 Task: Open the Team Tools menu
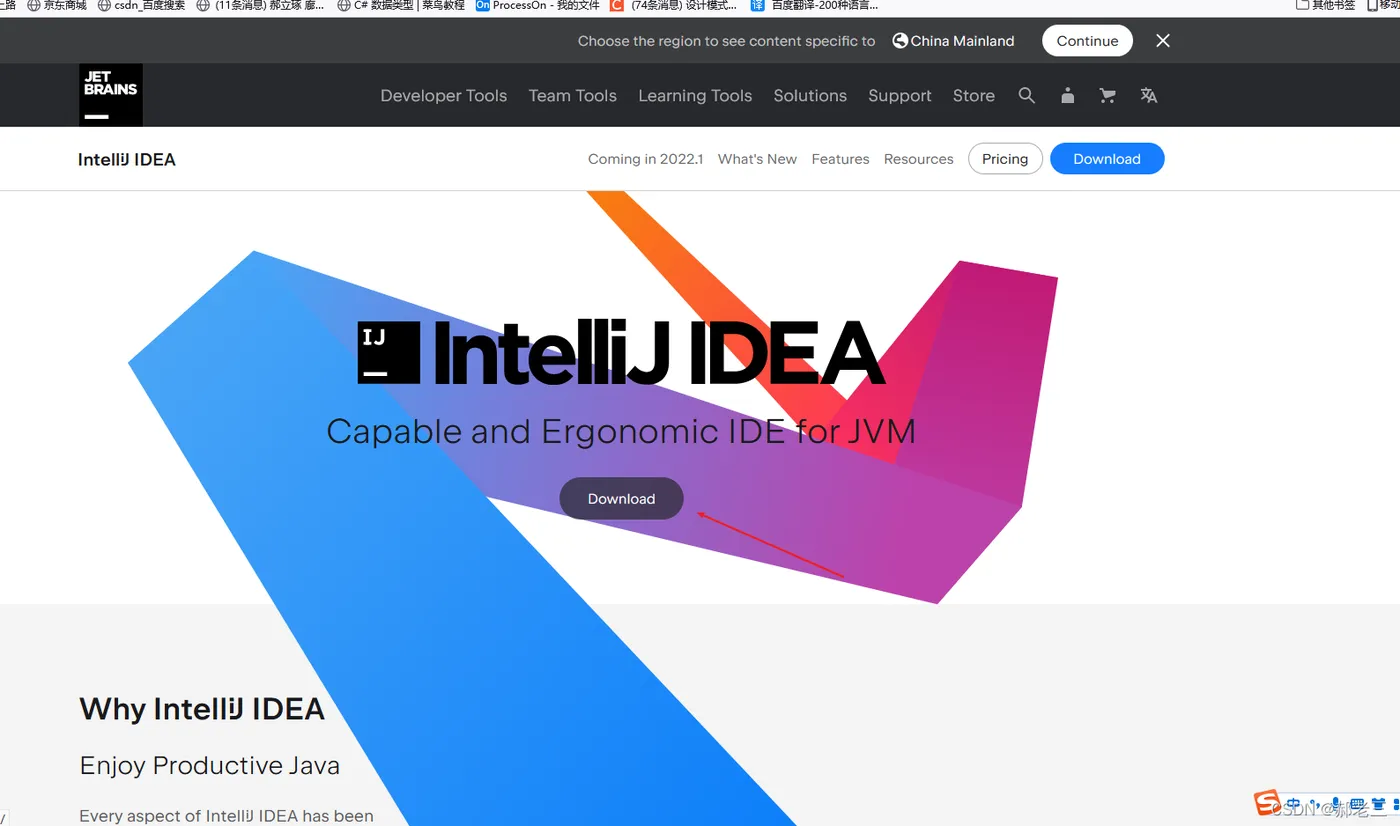(573, 96)
